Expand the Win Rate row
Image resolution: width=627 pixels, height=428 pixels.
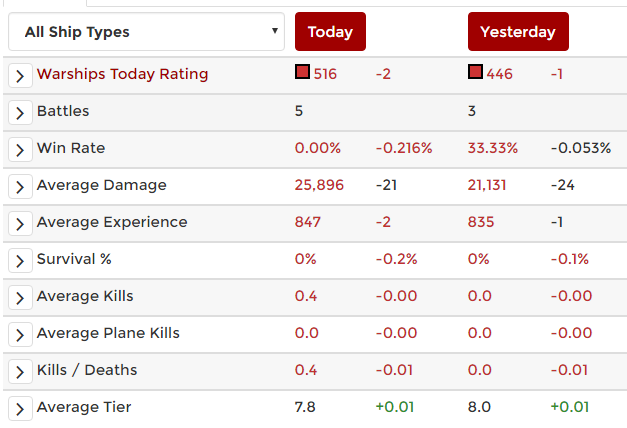[x=19, y=149]
